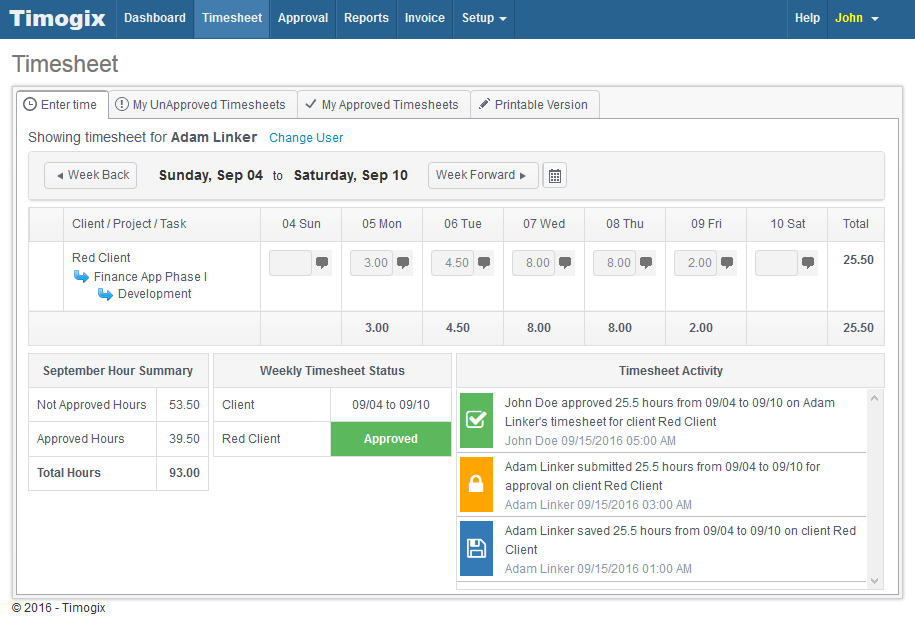915x623 pixels.
Task: Expand the John user menu
Action: coord(856,18)
